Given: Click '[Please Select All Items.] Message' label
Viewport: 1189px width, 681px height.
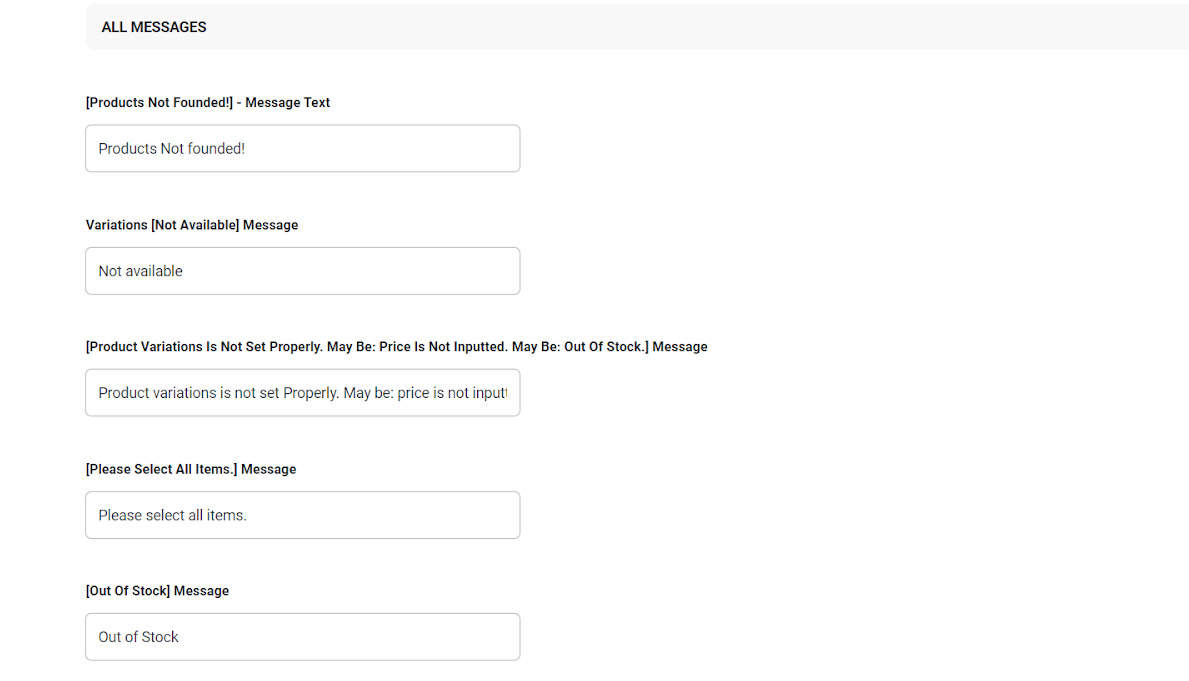Looking at the screenshot, I should click(191, 469).
